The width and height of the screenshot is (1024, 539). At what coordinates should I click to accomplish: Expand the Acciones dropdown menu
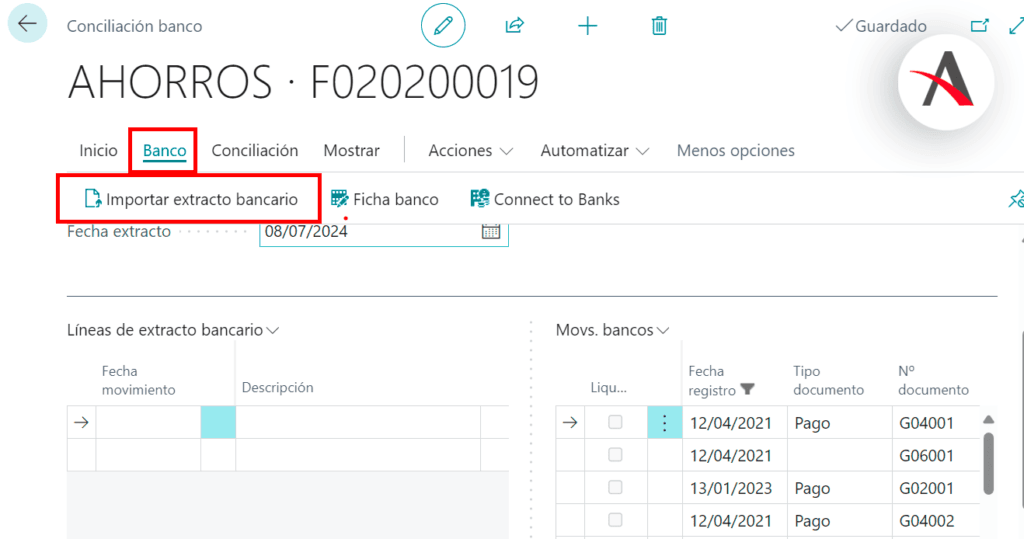click(470, 151)
